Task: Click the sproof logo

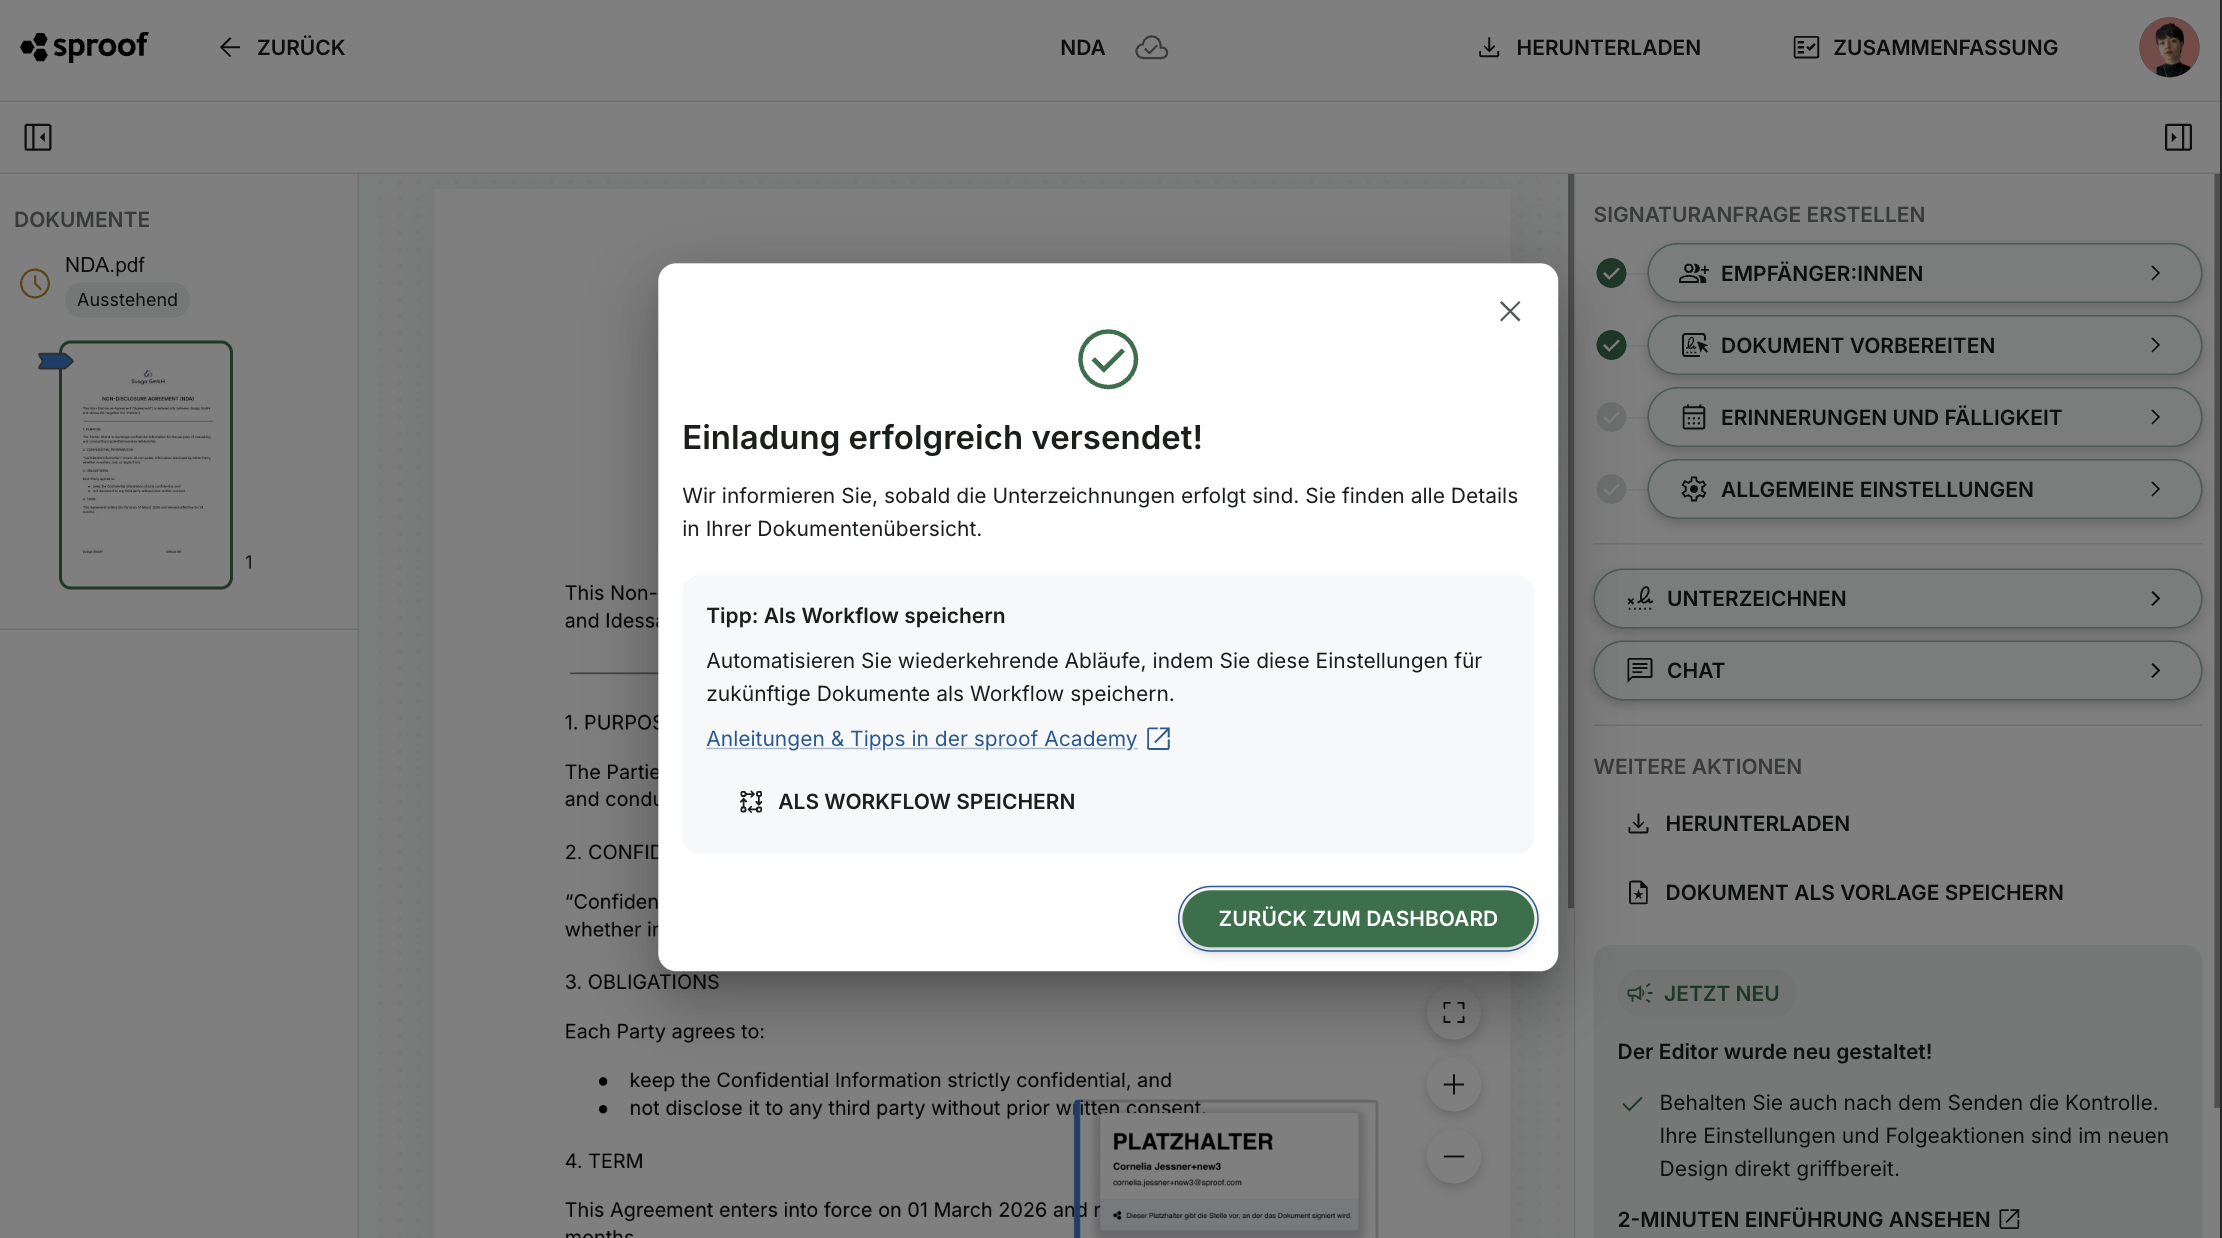Action: click(84, 46)
